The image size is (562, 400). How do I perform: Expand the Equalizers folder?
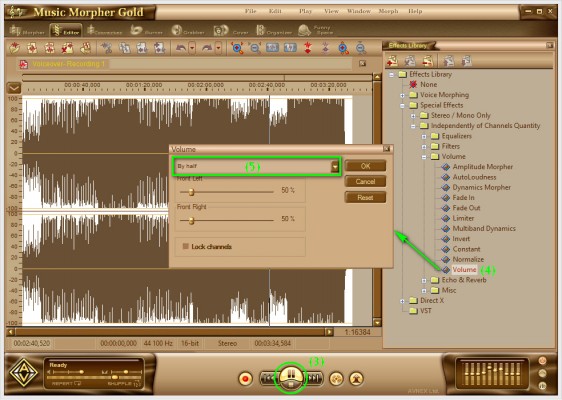(424, 137)
